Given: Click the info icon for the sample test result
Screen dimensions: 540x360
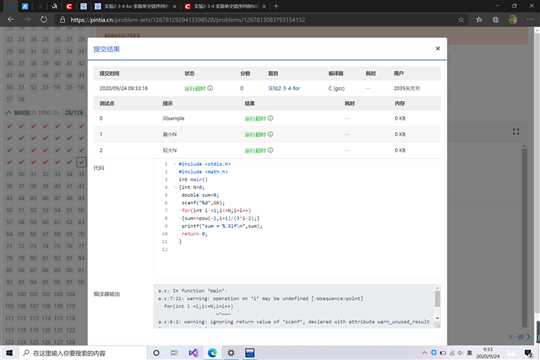Looking at the screenshot, I should point(270,118).
